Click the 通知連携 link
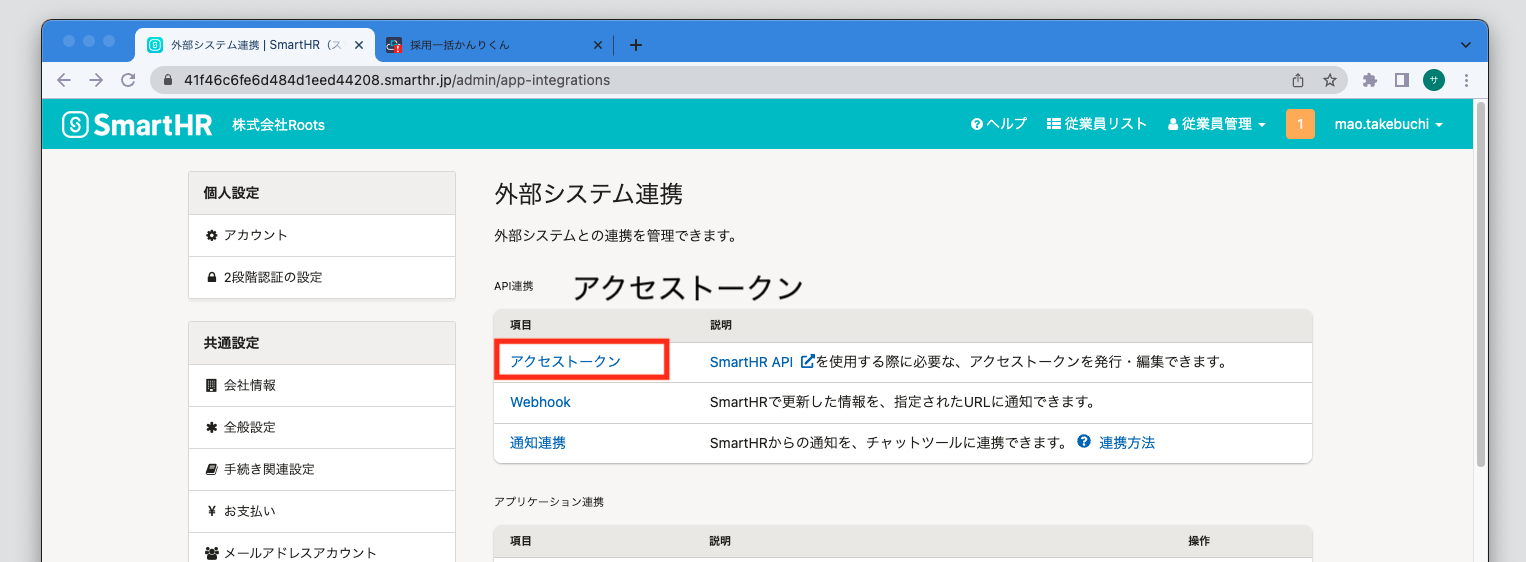Viewport: 1526px width, 562px height. [x=538, y=442]
